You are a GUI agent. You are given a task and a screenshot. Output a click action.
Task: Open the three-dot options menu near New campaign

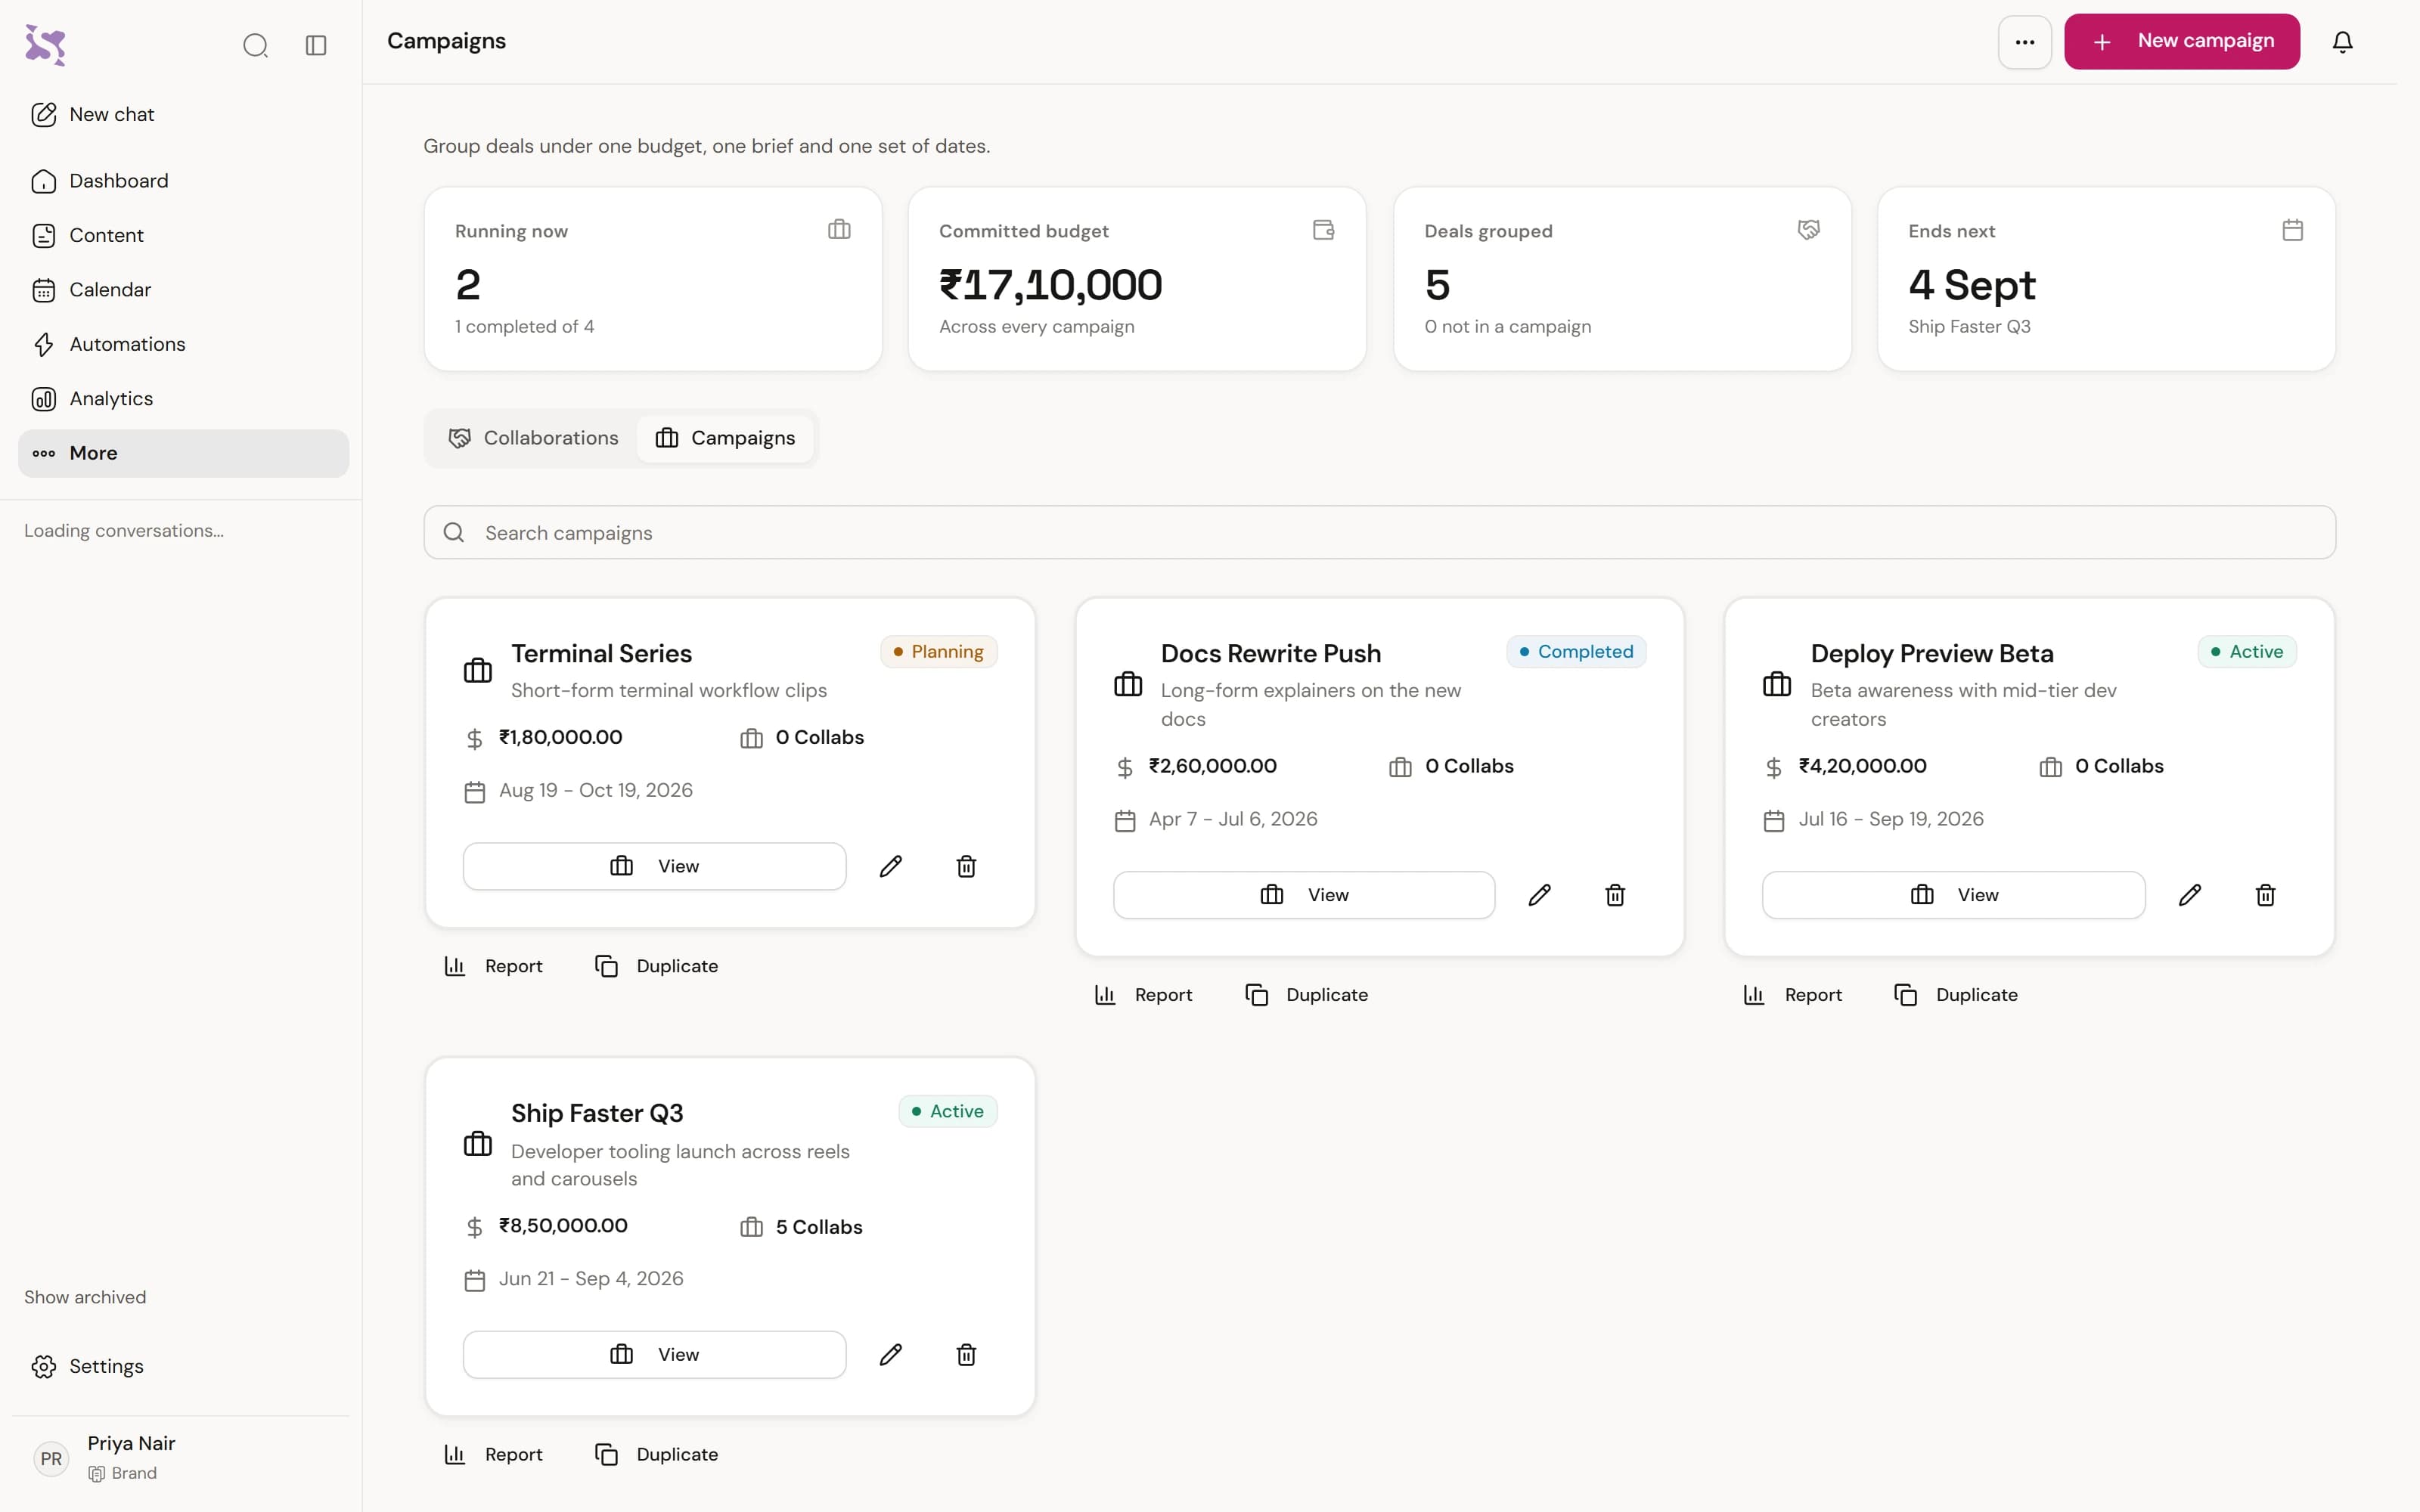click(2024, 42)
